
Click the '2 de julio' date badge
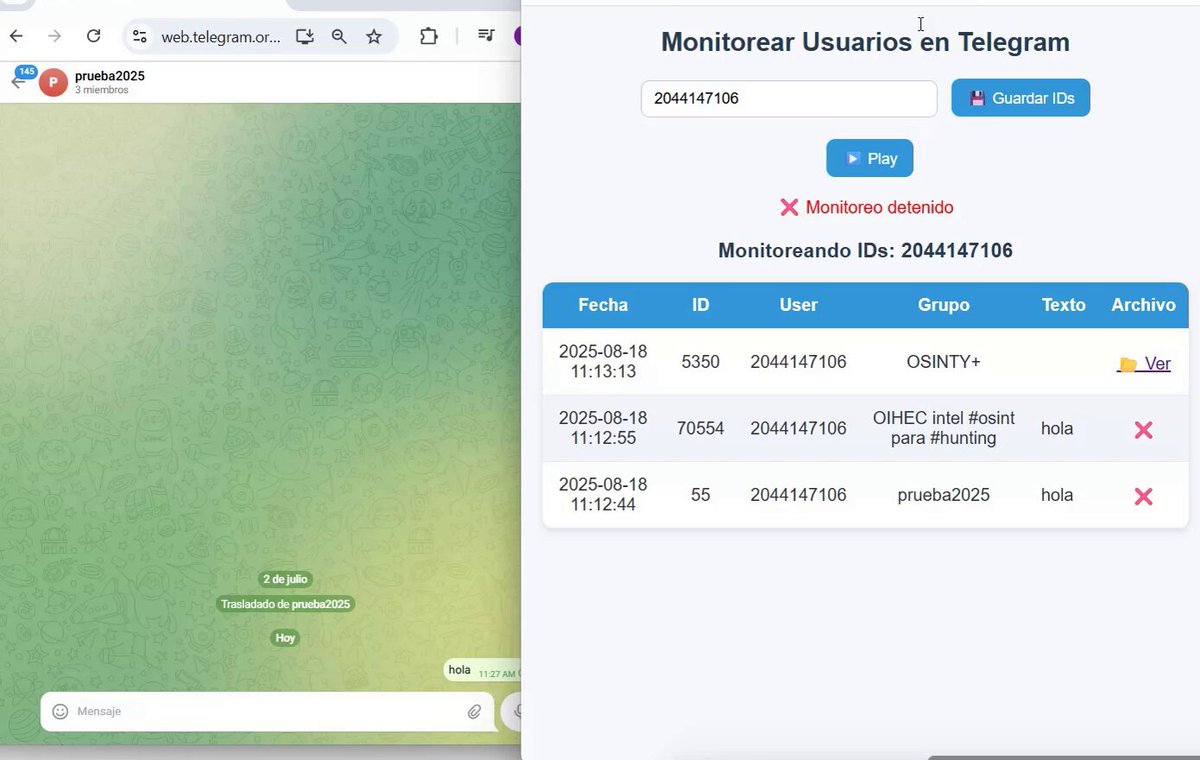click(286, 579)
